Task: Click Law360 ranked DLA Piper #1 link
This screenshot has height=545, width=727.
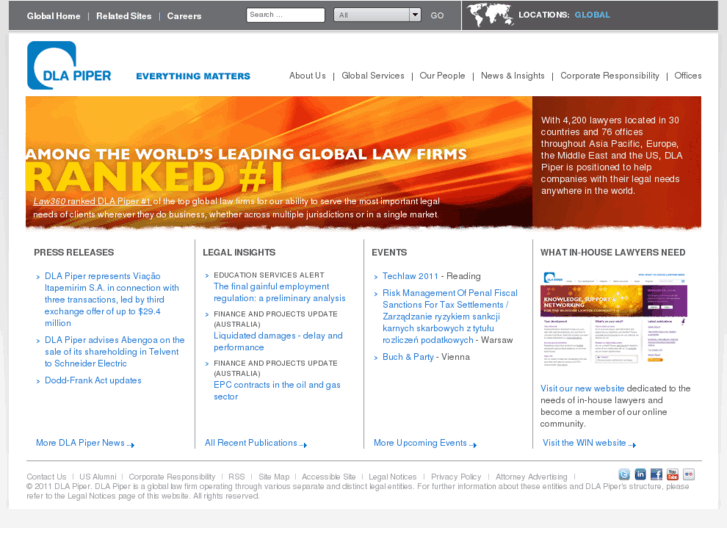Action: (92, 201)
